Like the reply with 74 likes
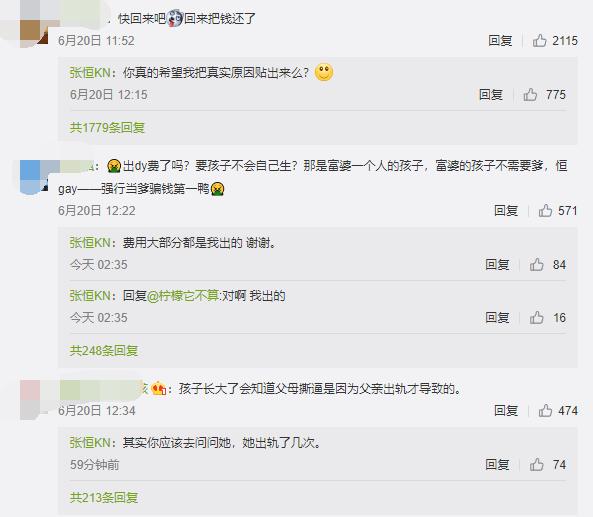 pos(536,464)
